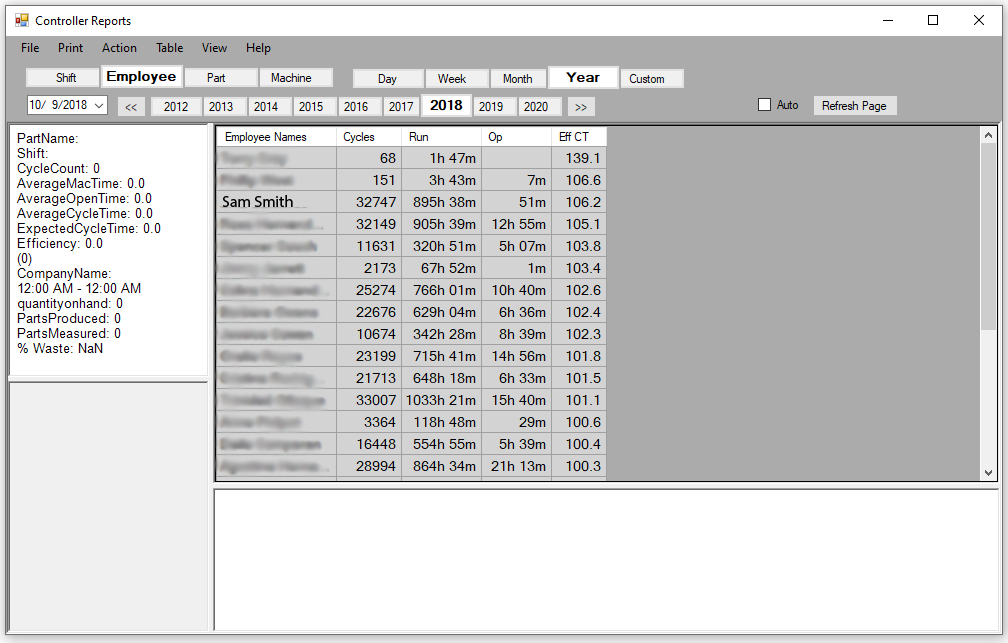The height and width of the screenshot is (643, 1008).
Task: Open the File menu
Action: point(30,48)
